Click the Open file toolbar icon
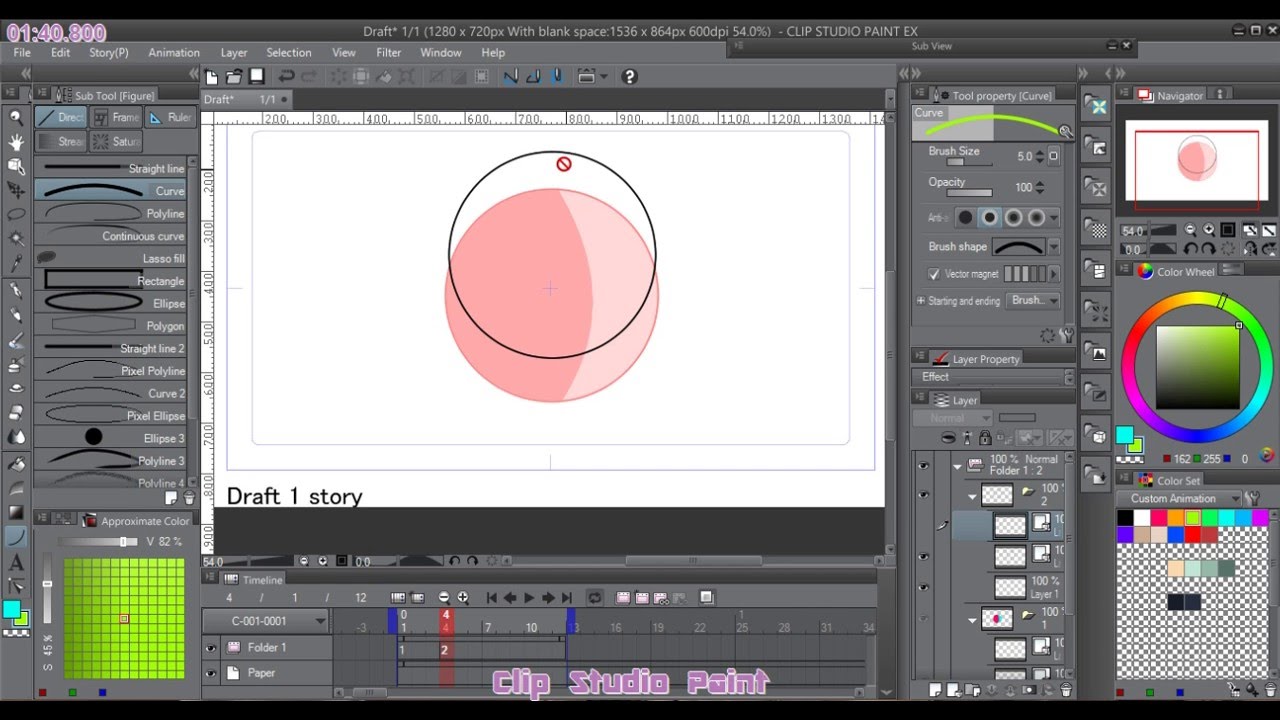Viewport: 1280px width, 720px height. [233, 76]
